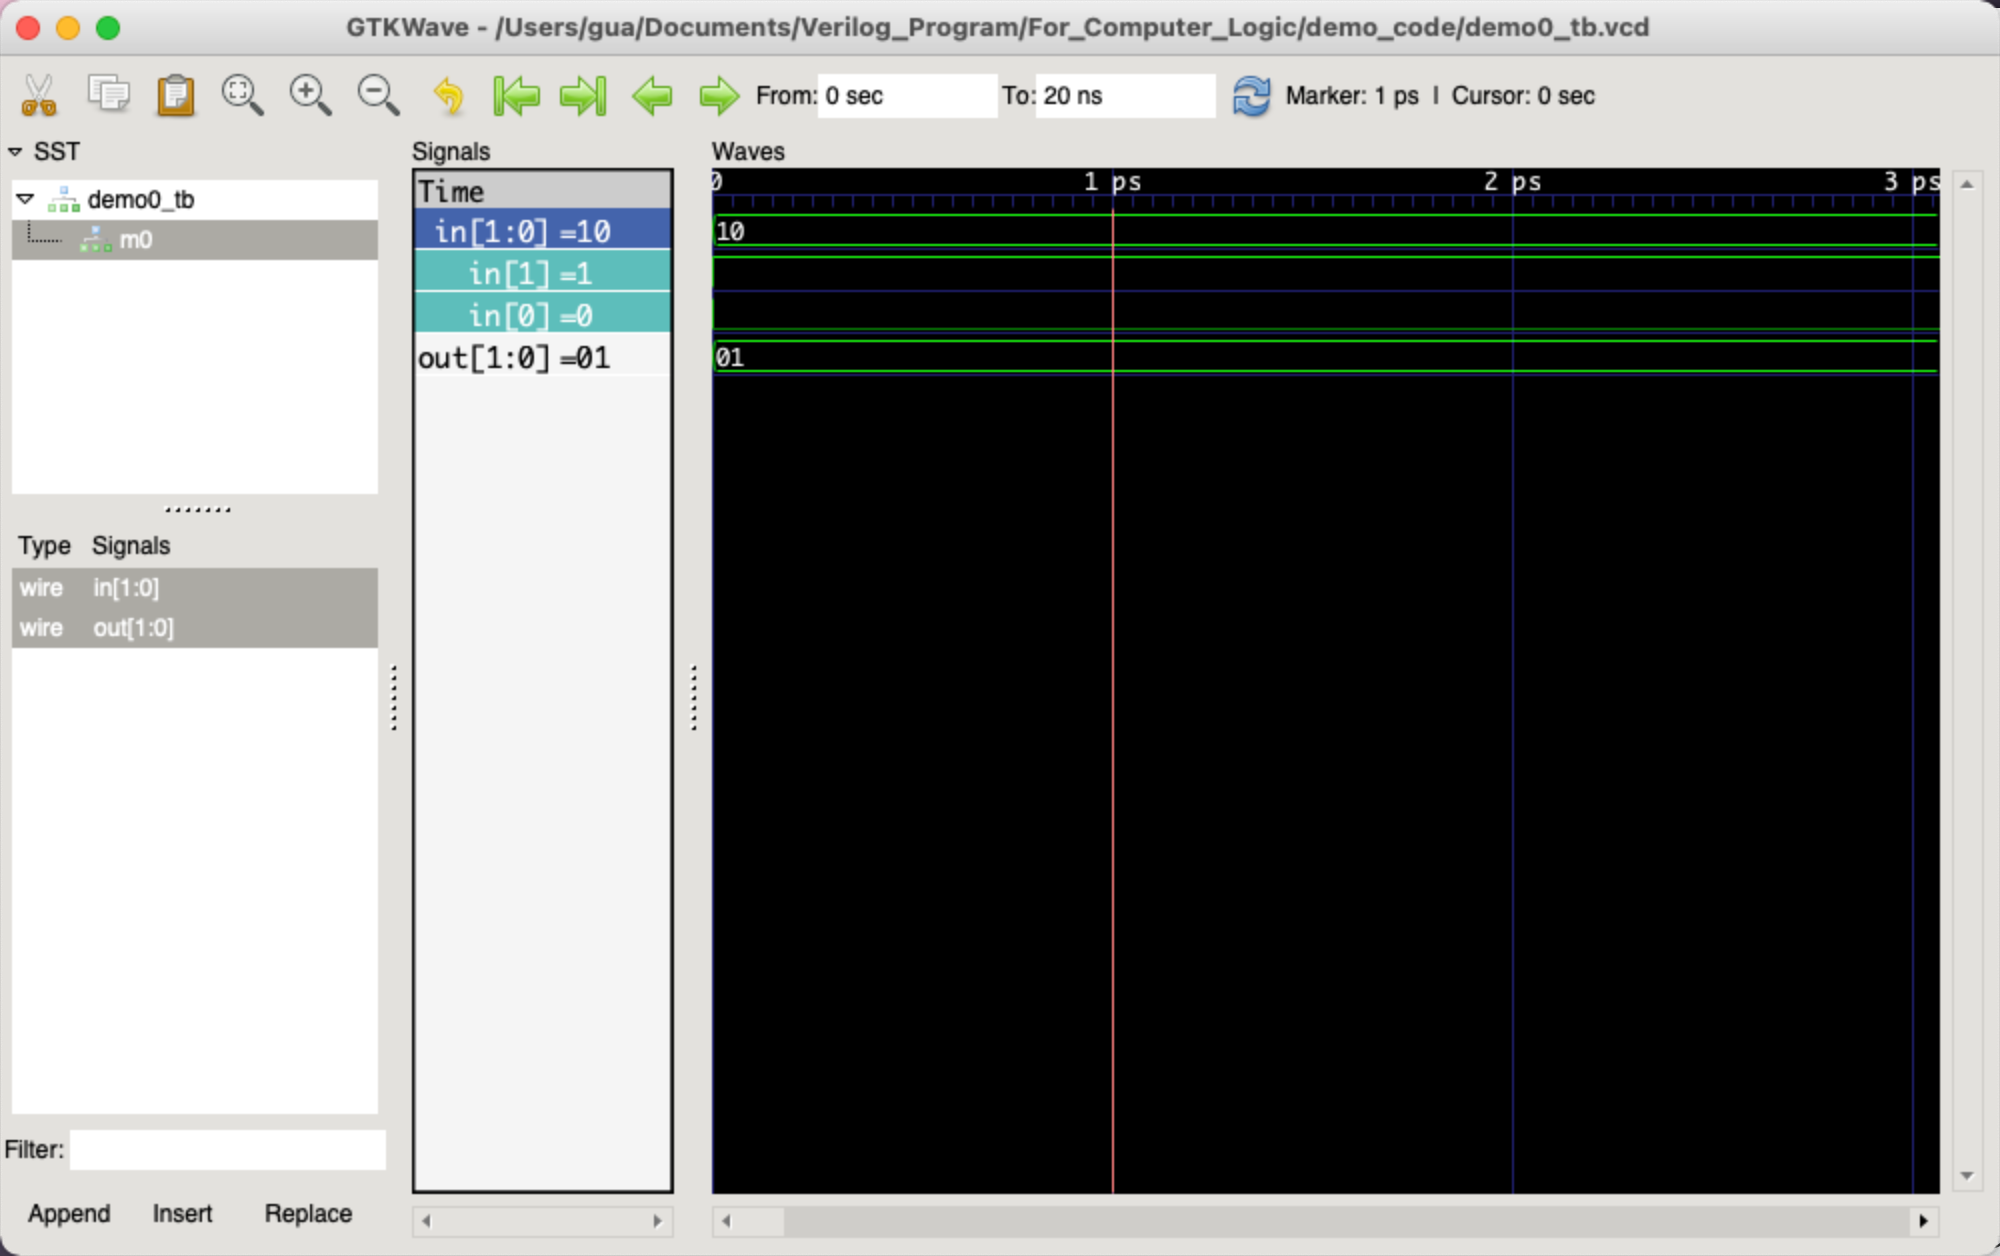Click the waves vertical scrollbar up arrow
This screenshot has width=2000, height=1256.
tap(1966, 184)
